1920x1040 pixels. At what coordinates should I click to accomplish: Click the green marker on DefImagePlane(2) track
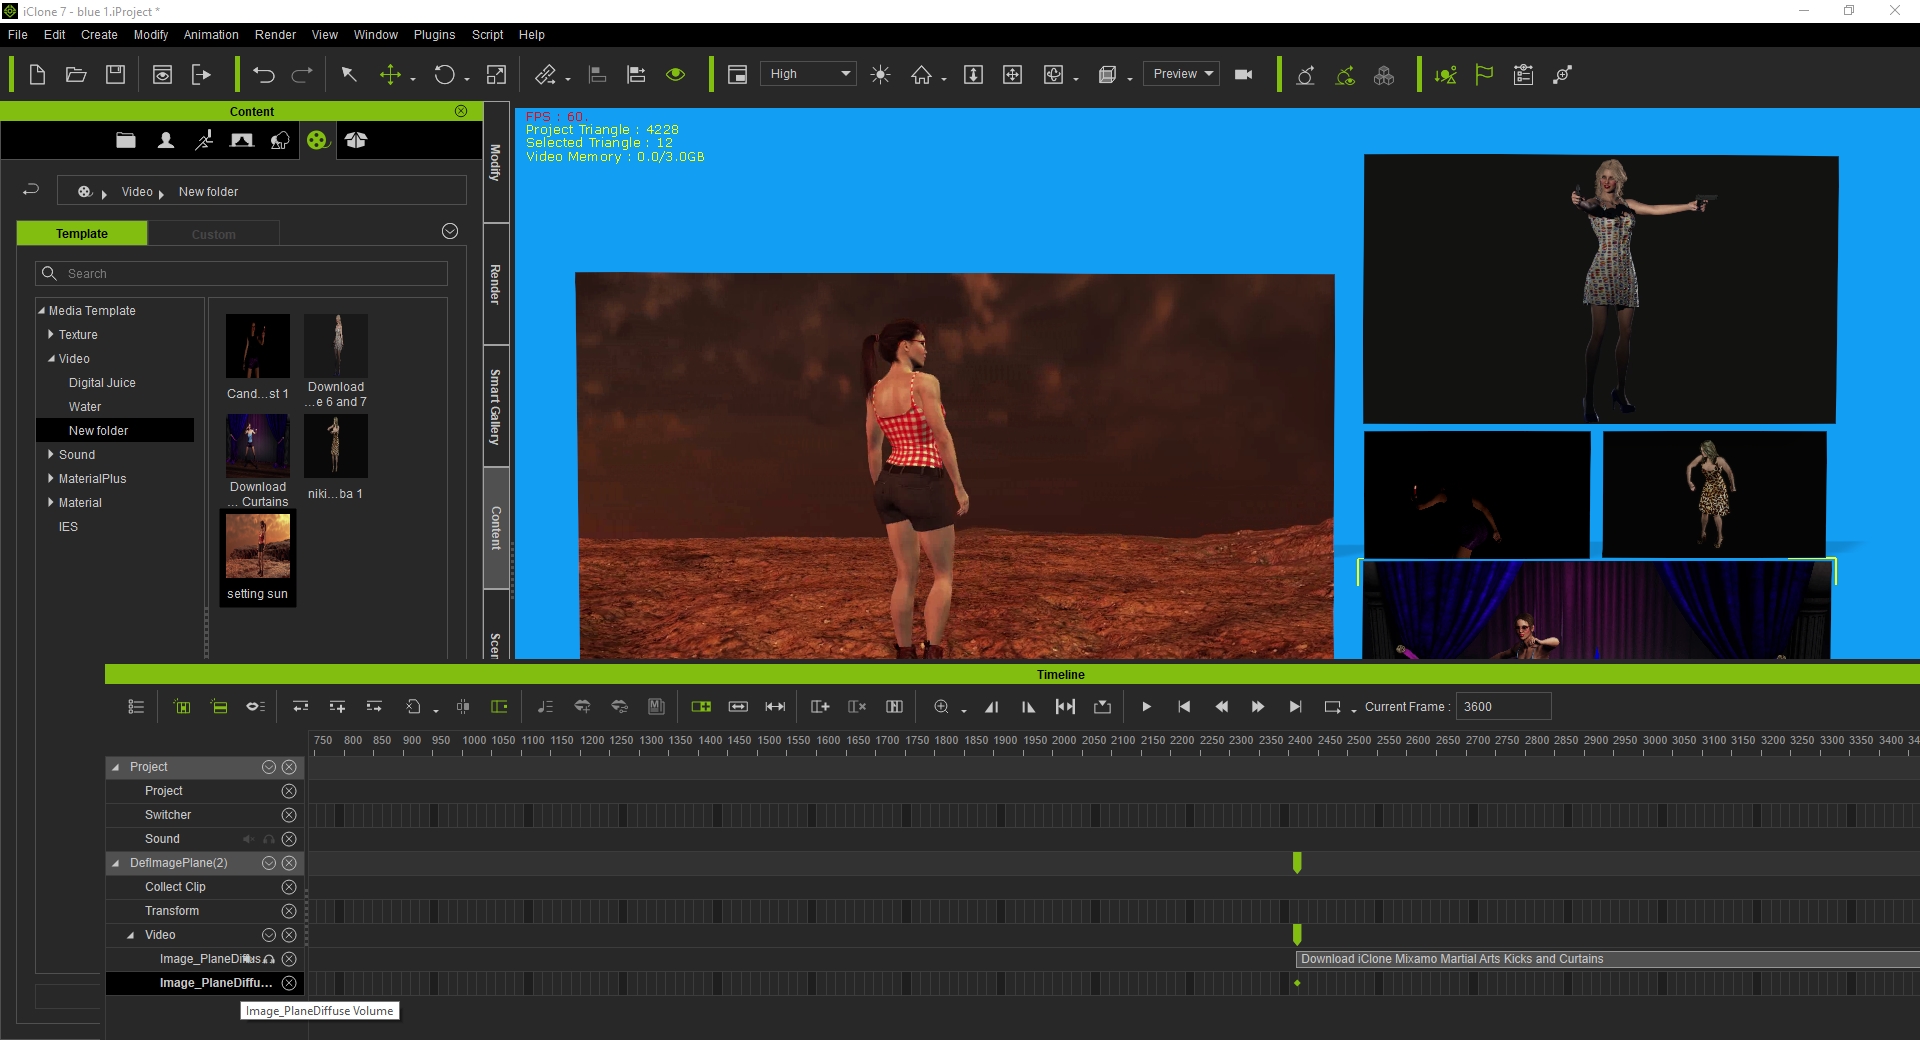(x=1297, y=862)
